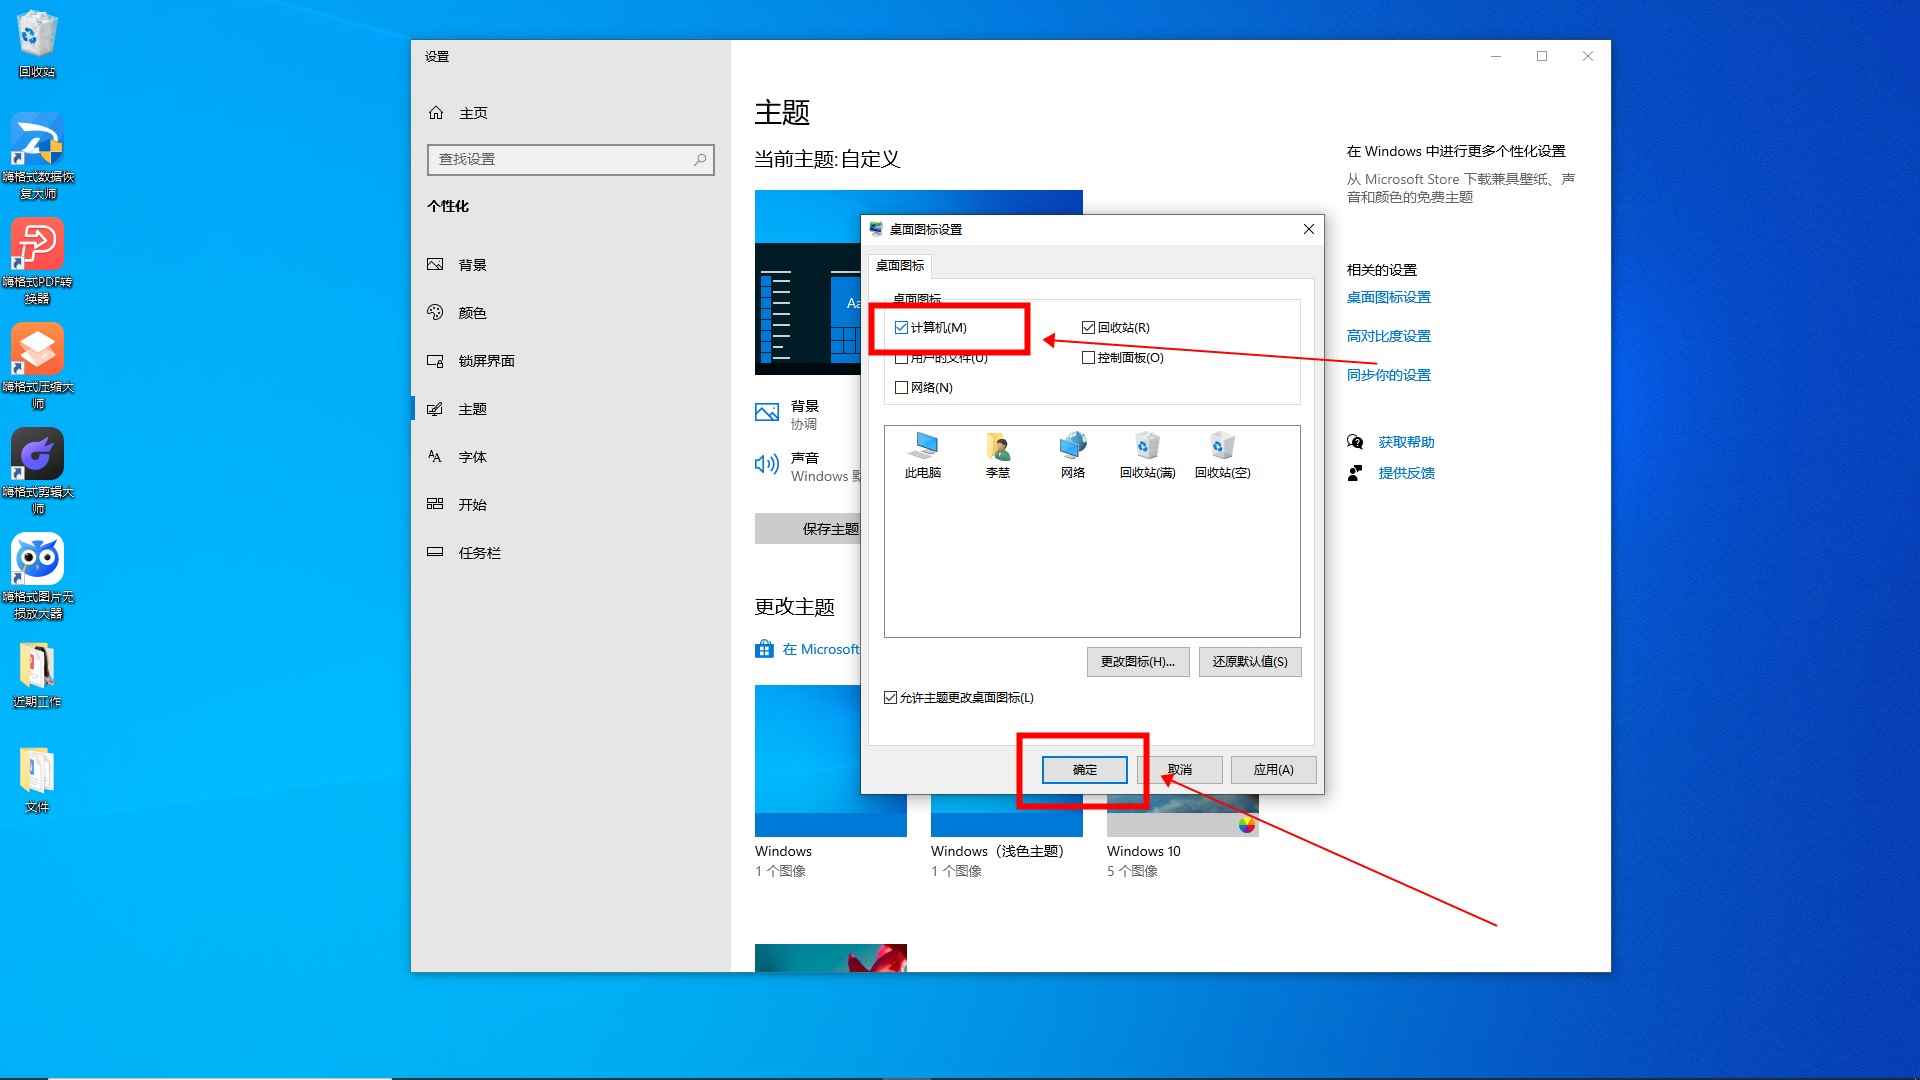Launch 嗨格式图片无损放大器
Screen dimensions: 1920x1080
click(x=37, y=560)
